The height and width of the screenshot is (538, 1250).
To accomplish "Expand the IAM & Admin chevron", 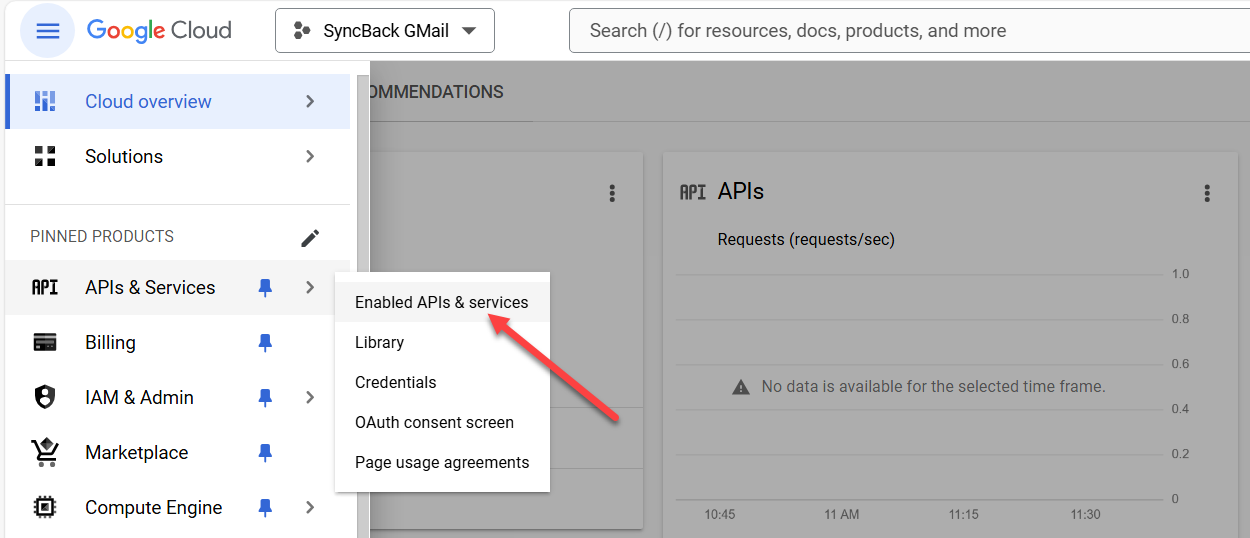I will (310, 397).
